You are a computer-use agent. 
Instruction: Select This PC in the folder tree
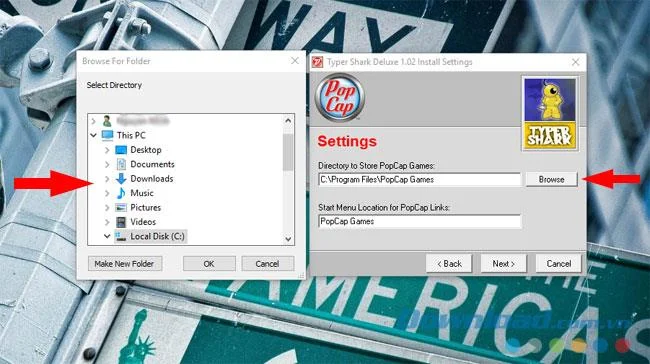tap(131, 135)
